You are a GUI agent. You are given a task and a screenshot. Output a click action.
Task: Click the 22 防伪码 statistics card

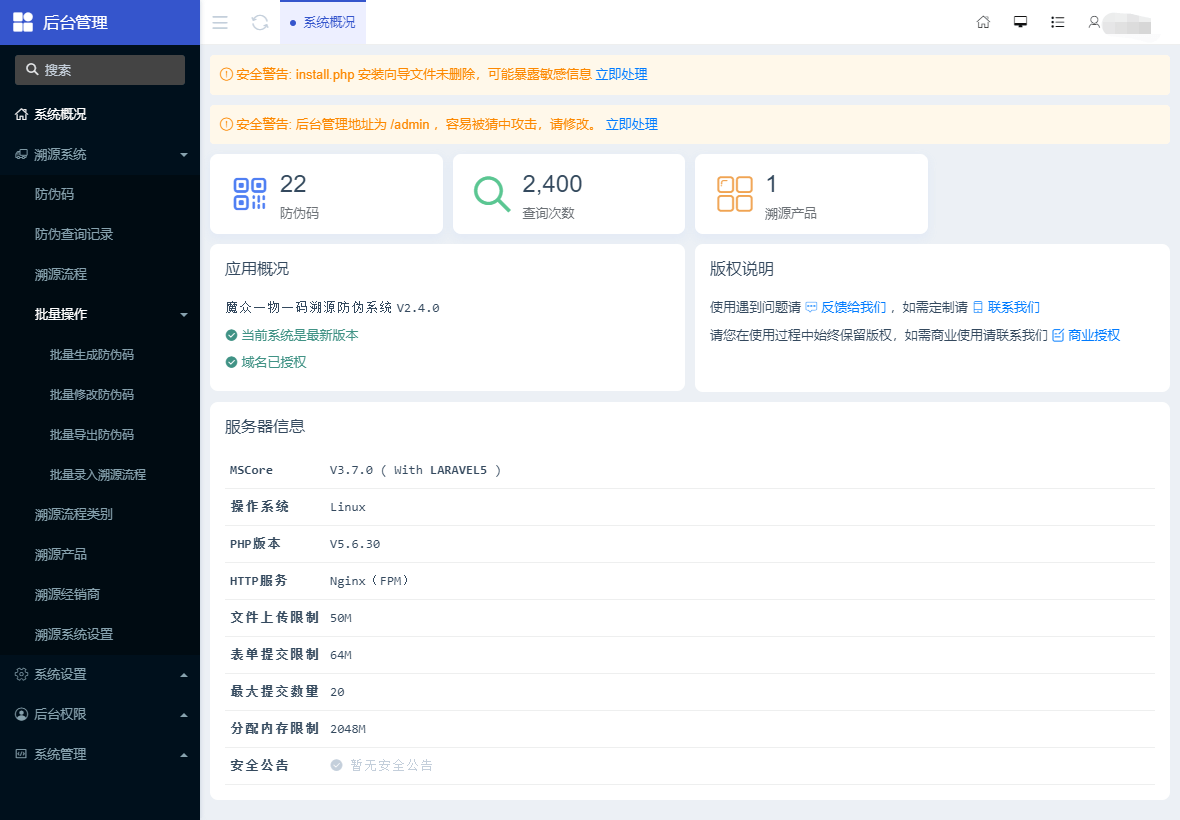pos(326,194)
